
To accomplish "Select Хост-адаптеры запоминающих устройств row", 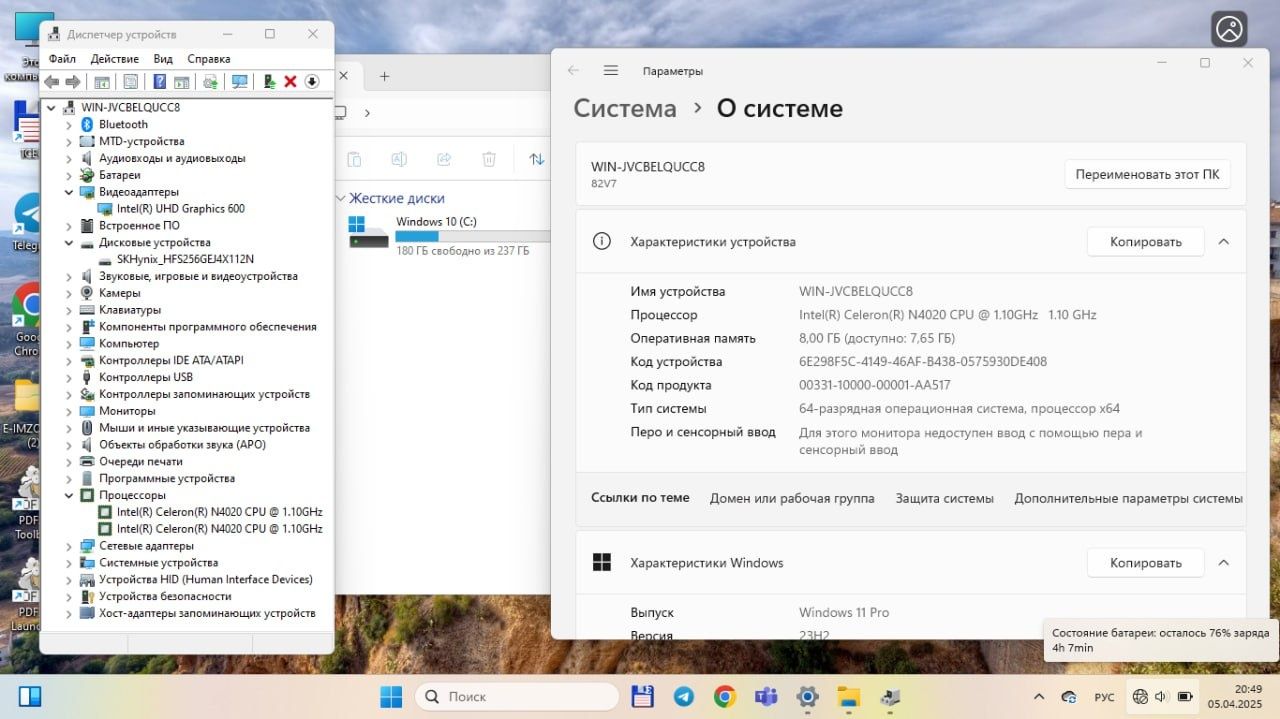I will 207,613.
